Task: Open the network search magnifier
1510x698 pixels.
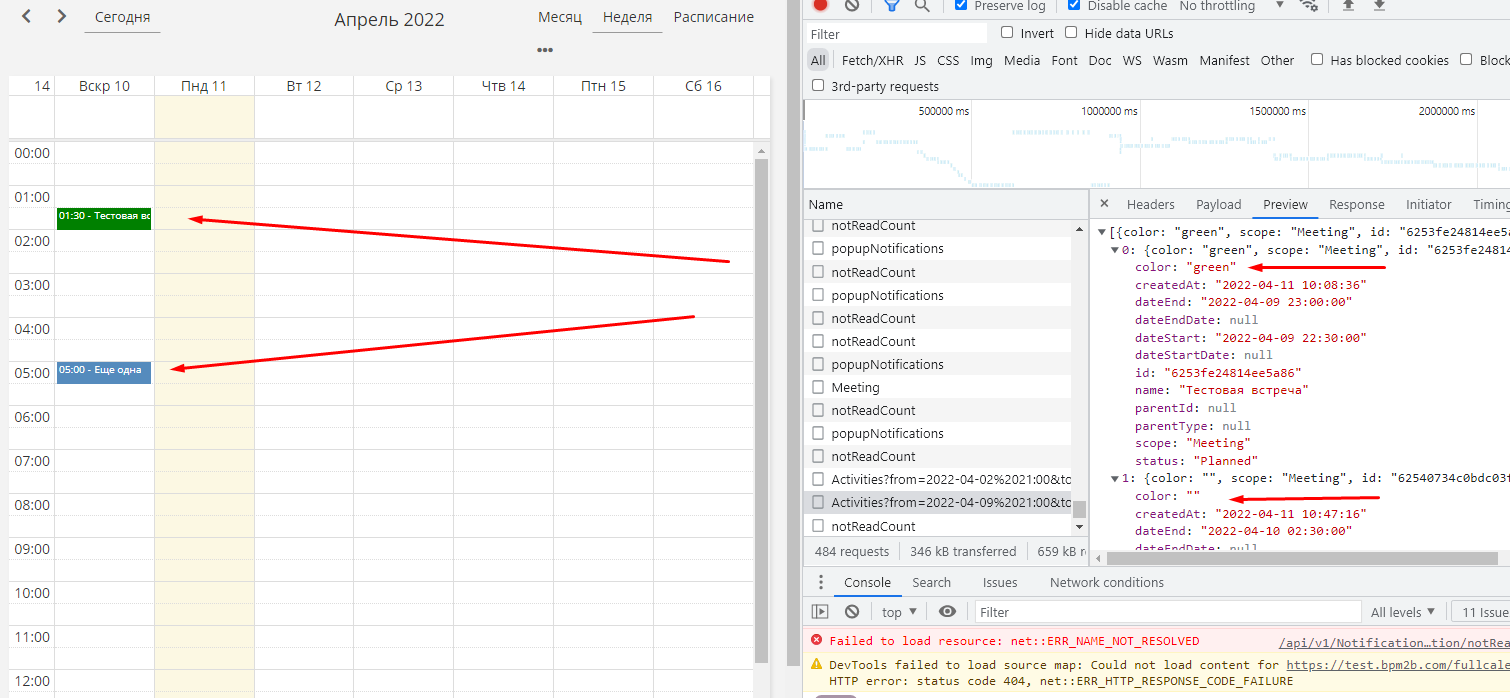Action: click(922, 6)
